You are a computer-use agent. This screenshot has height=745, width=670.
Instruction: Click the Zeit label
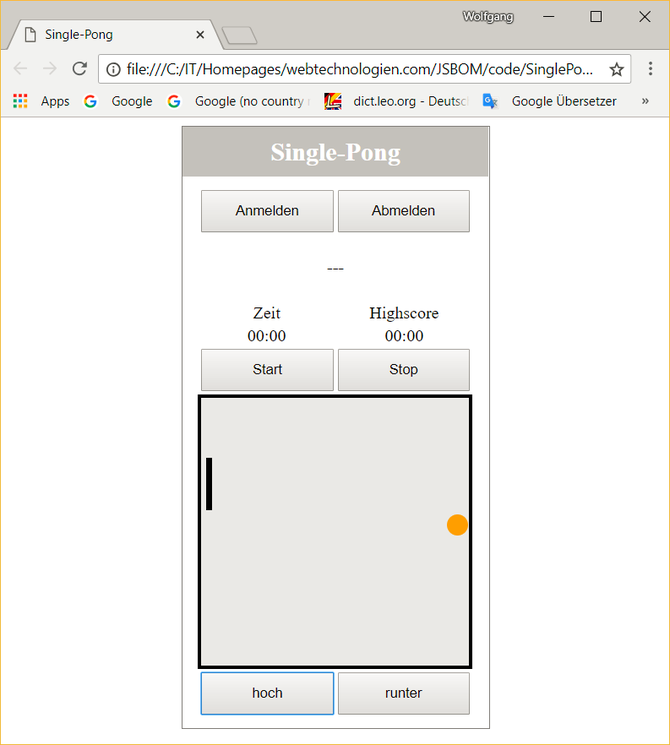[x=267, y=313]
